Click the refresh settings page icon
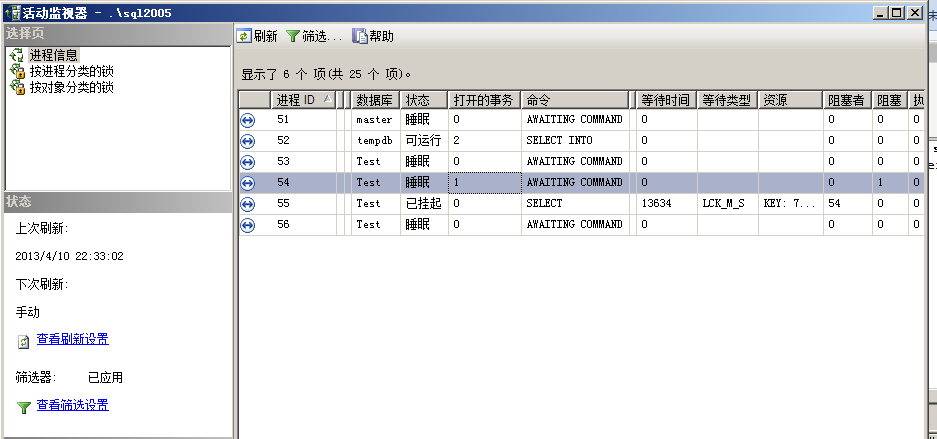 (x=23, y=341)
